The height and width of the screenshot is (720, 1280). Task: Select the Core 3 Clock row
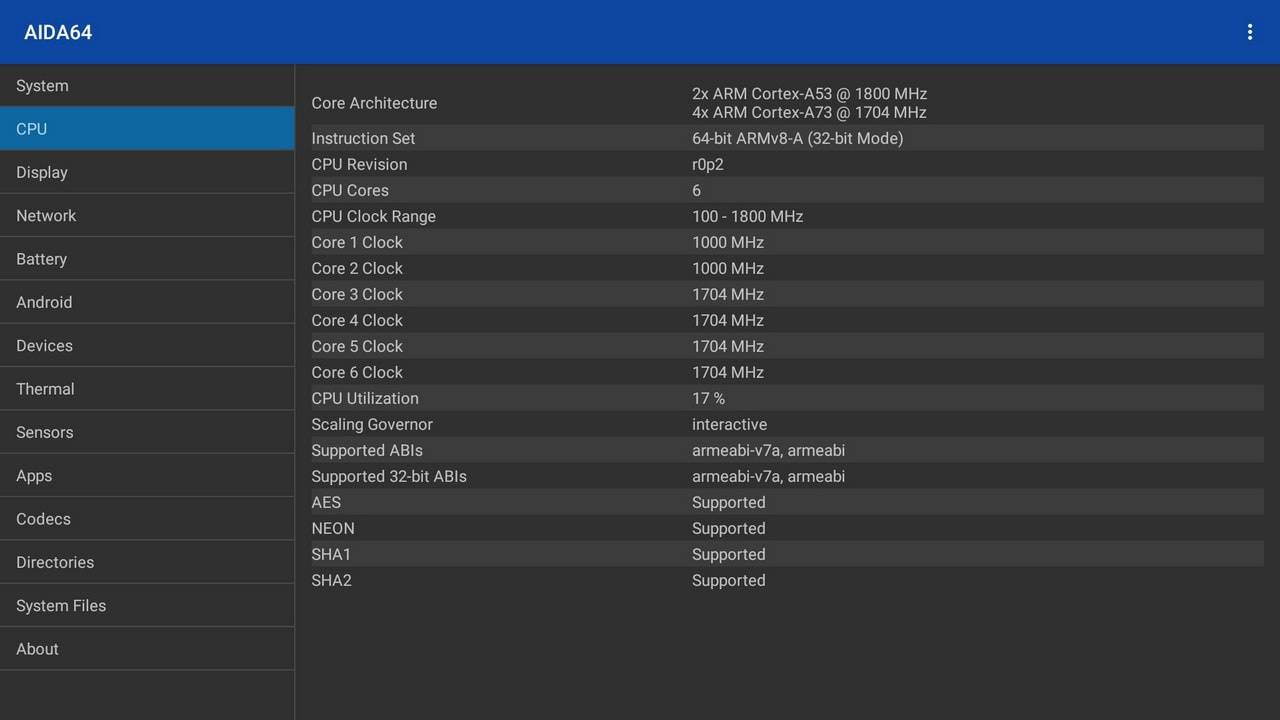(x=787, y=294)
